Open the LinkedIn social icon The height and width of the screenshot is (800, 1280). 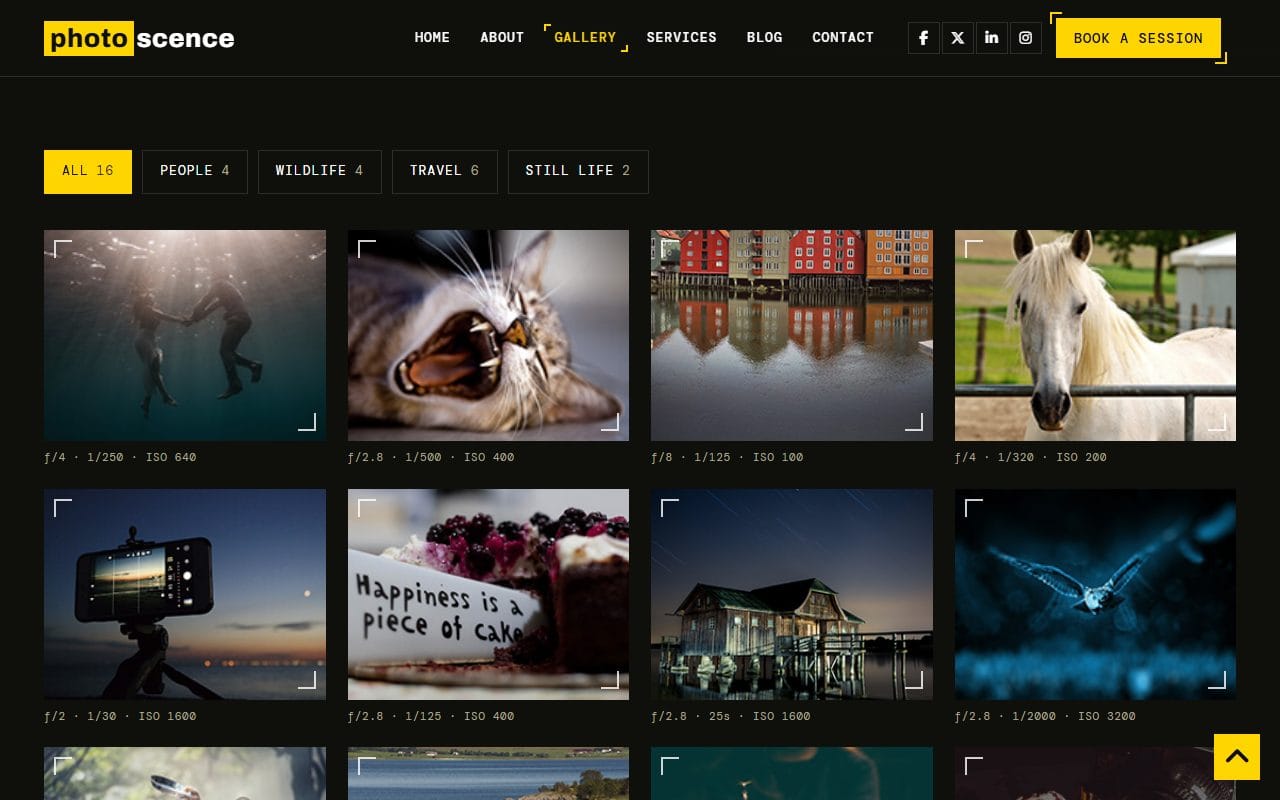point(992,38)
